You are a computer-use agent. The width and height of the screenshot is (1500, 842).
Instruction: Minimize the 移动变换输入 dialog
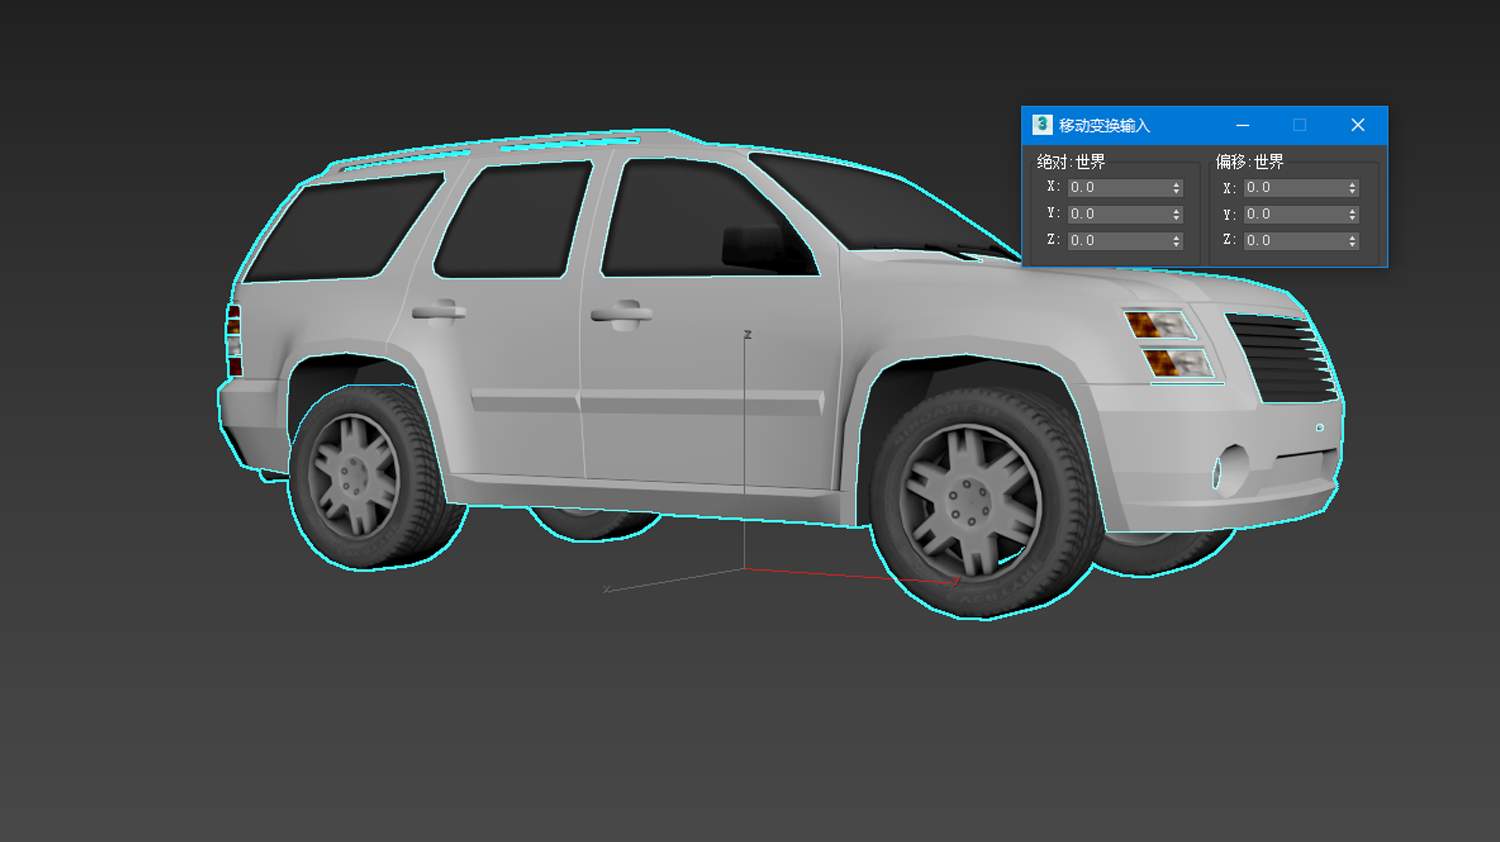(1242, 125)
